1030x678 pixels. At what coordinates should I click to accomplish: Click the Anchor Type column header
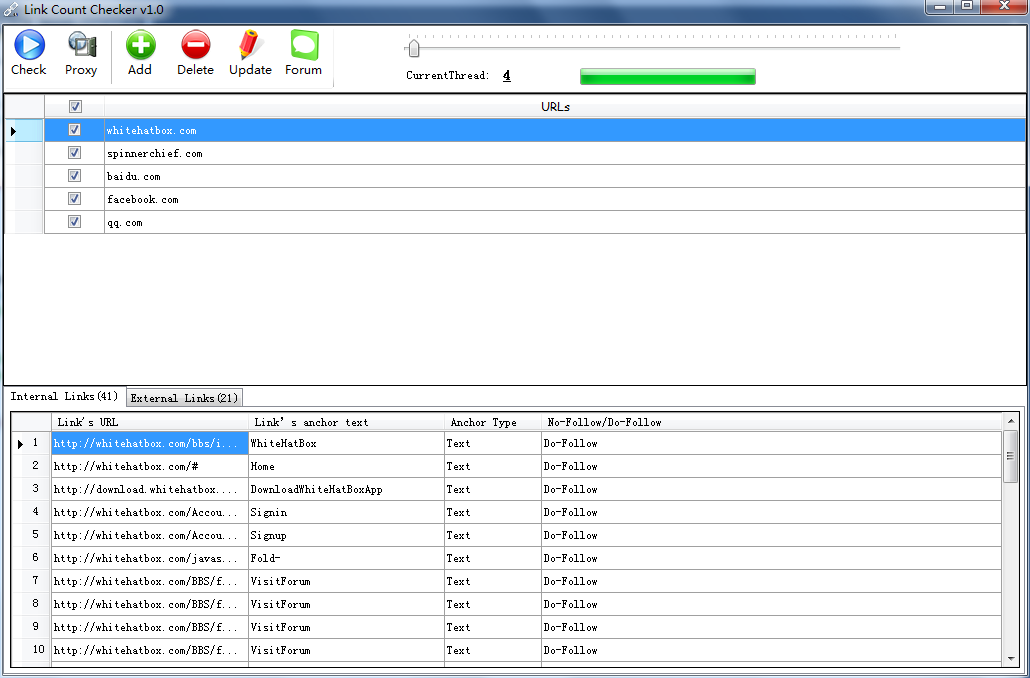(492, 422)
